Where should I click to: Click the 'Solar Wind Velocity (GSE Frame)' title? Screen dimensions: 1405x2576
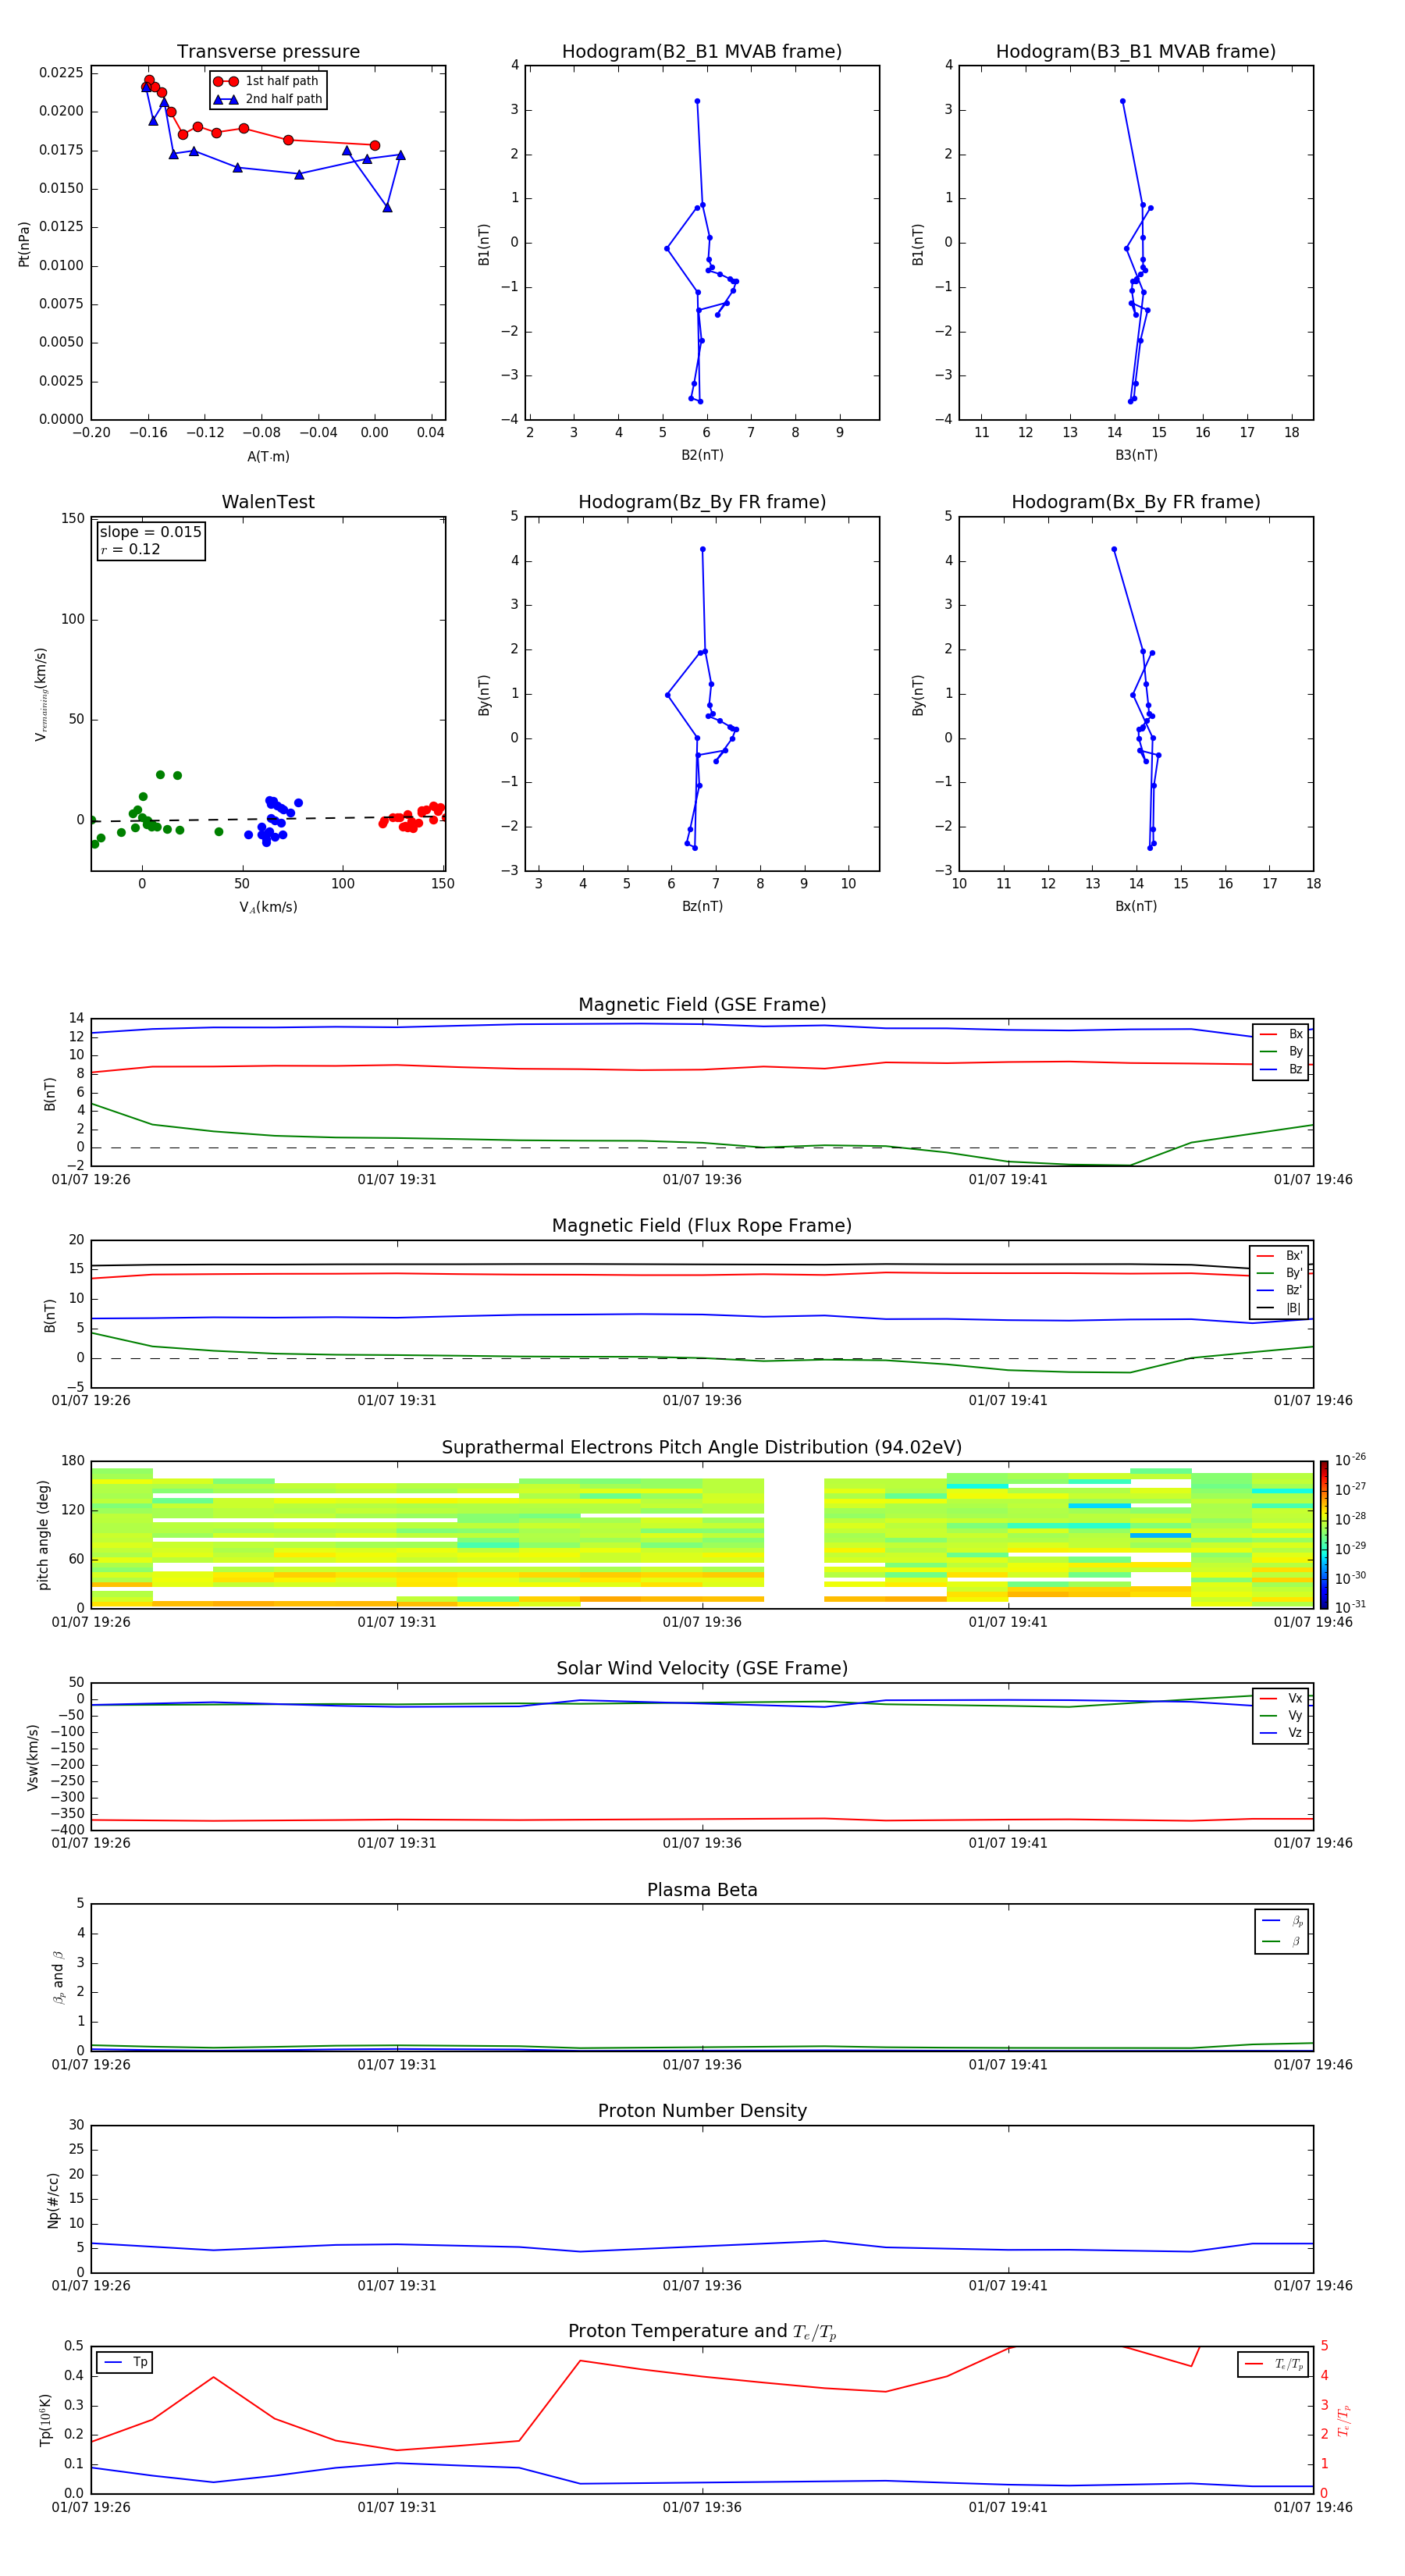702,1668
